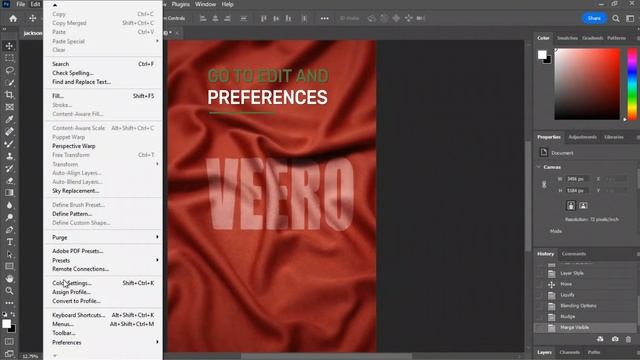Delete current state trash icon in History
The image size is (640, 360).
pyautogui.click(x=628, y=339)
